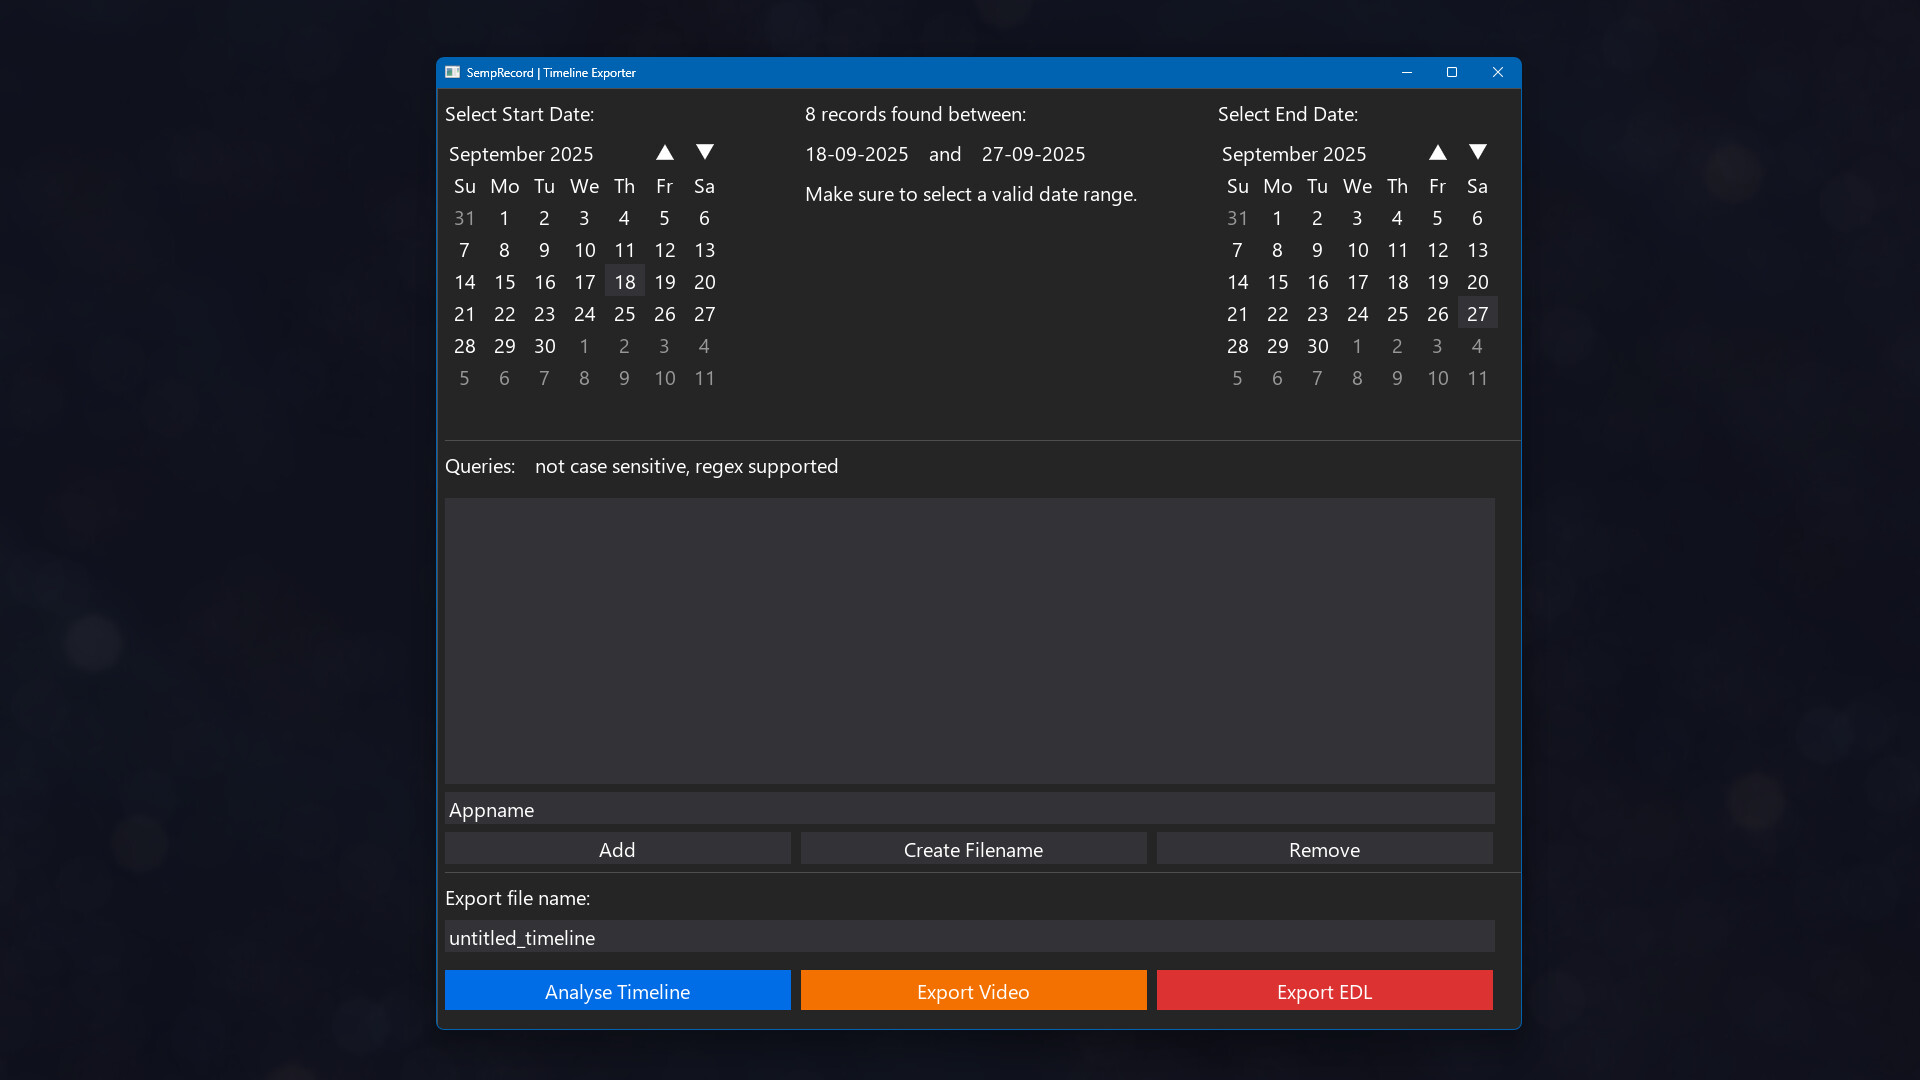Viewport: 1920px width, 1080px height.
Task: Start Analyse Timeline
Action: [617, 991]
